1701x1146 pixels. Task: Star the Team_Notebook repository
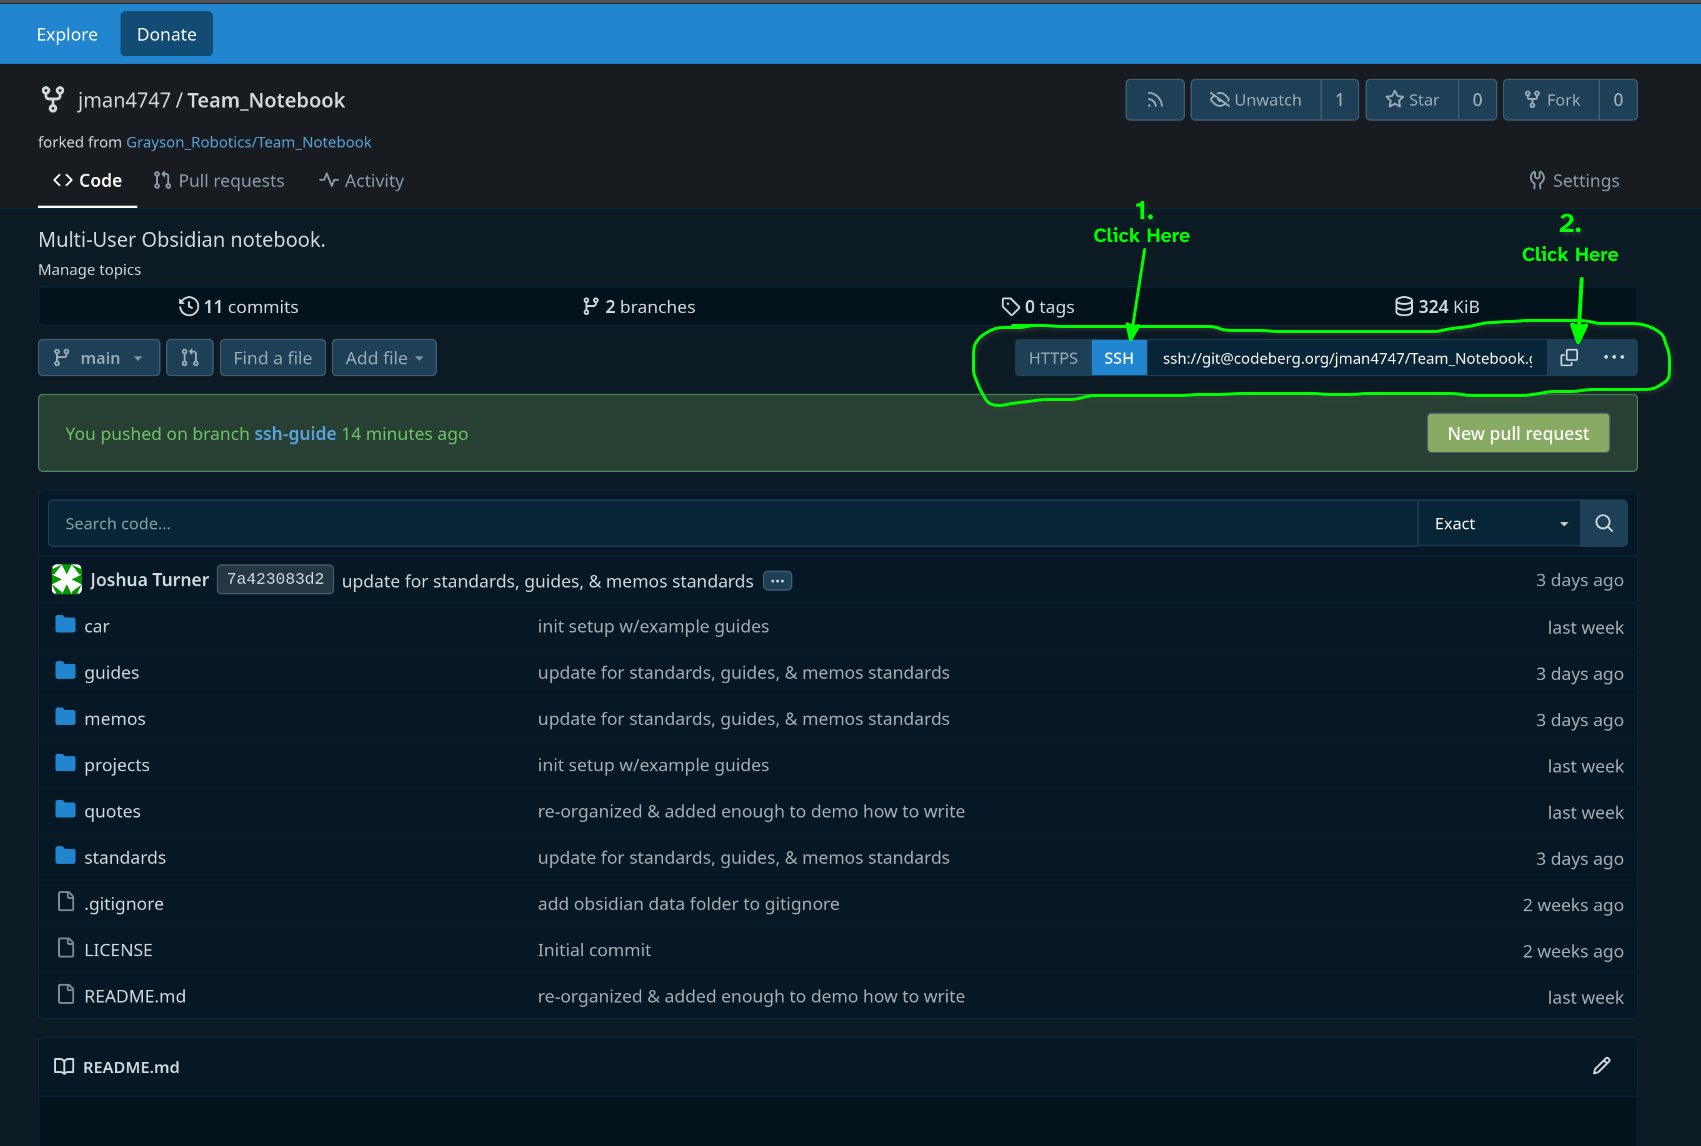[1412, 100]
